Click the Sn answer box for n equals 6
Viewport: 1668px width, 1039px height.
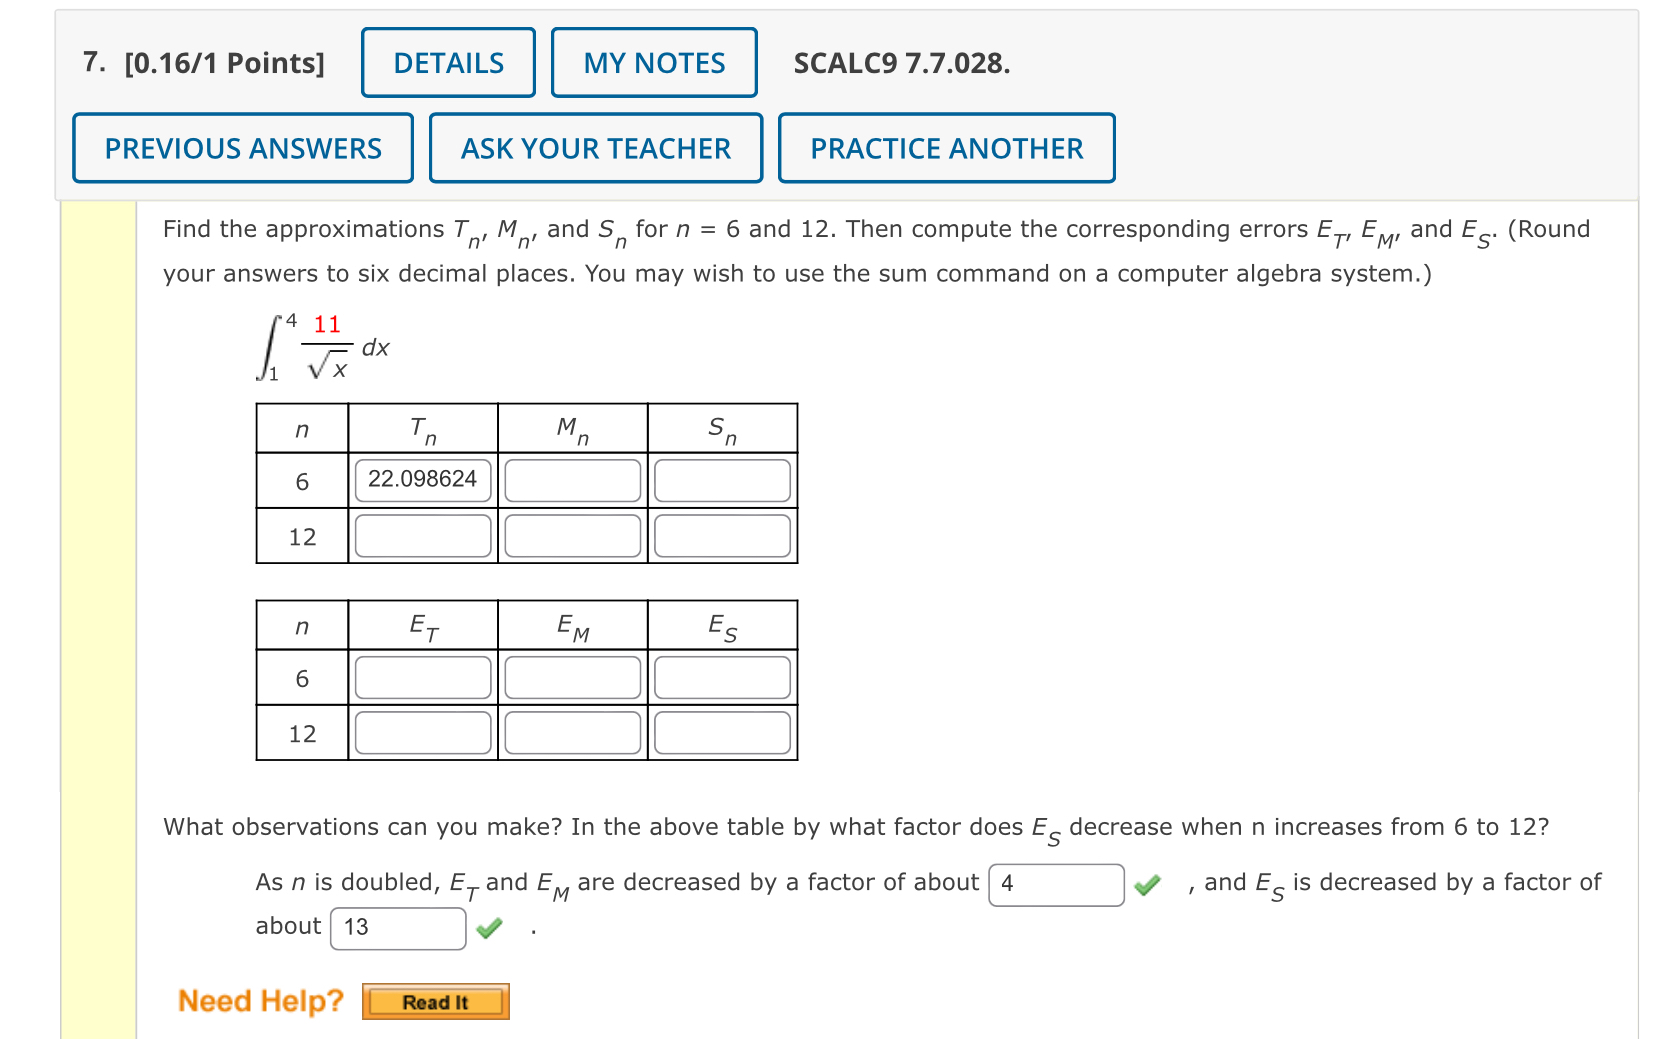[x=721, y=481]
